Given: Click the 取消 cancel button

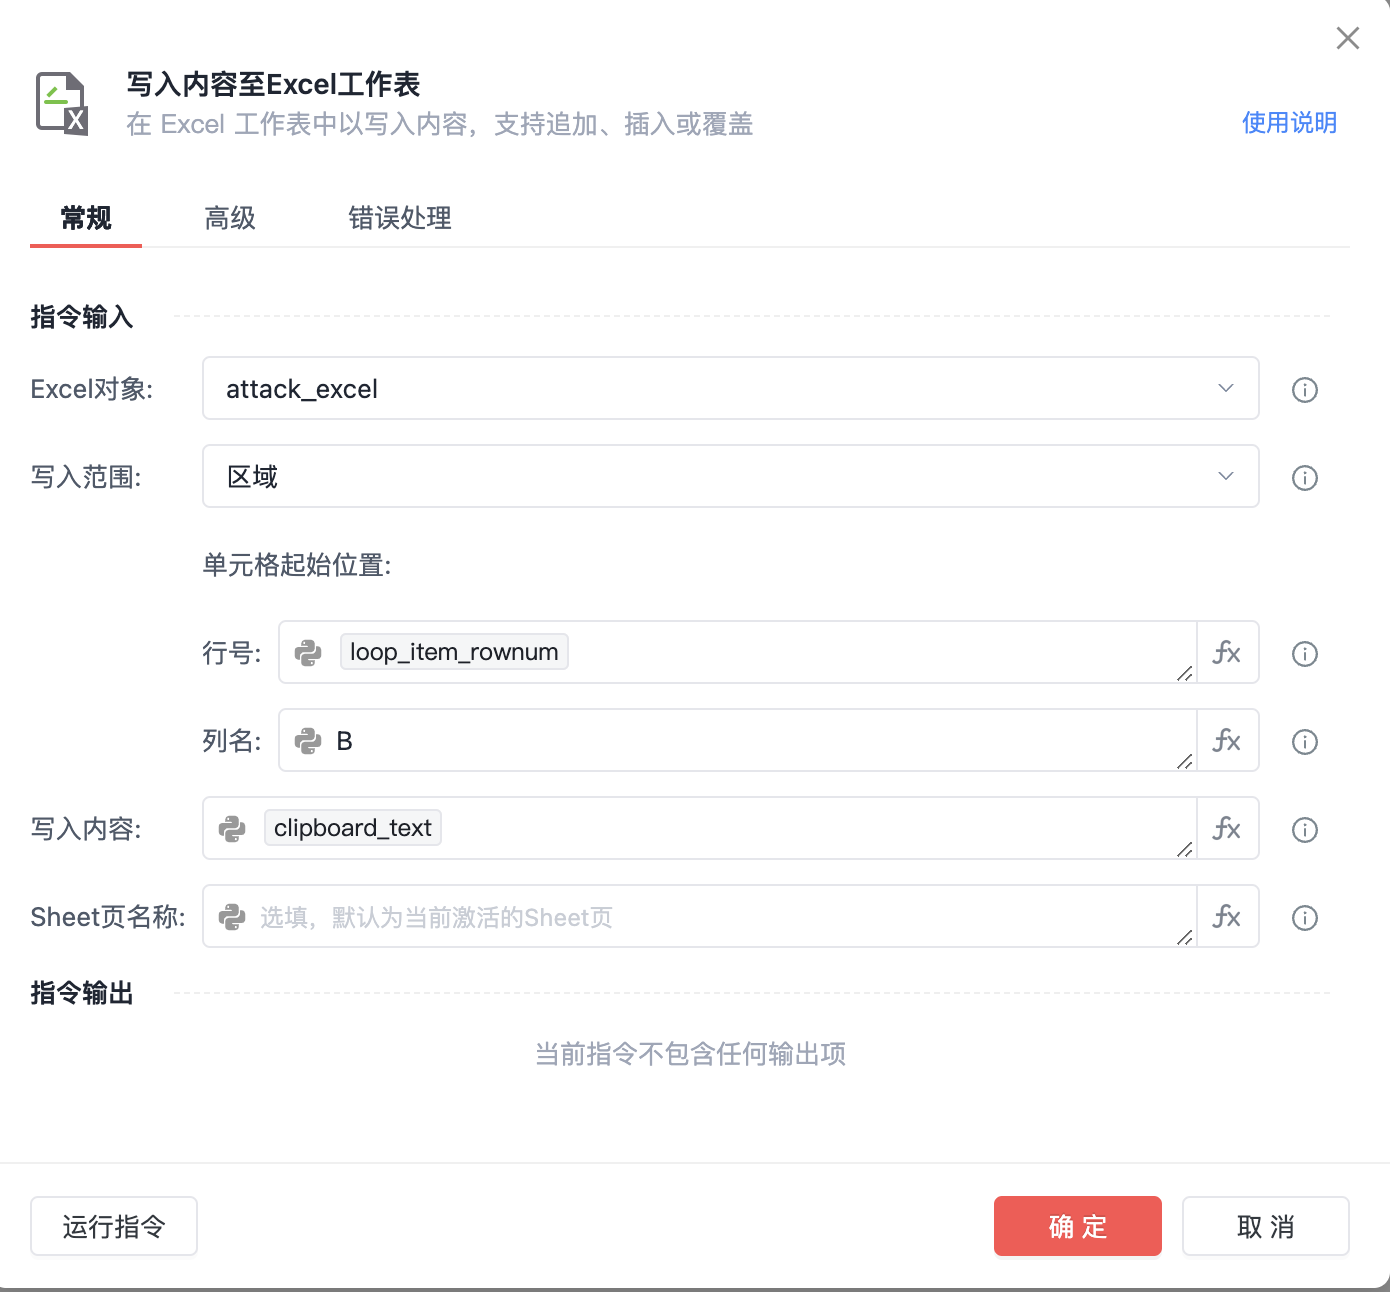Looking at the screenshot, I should 1265,1226.
